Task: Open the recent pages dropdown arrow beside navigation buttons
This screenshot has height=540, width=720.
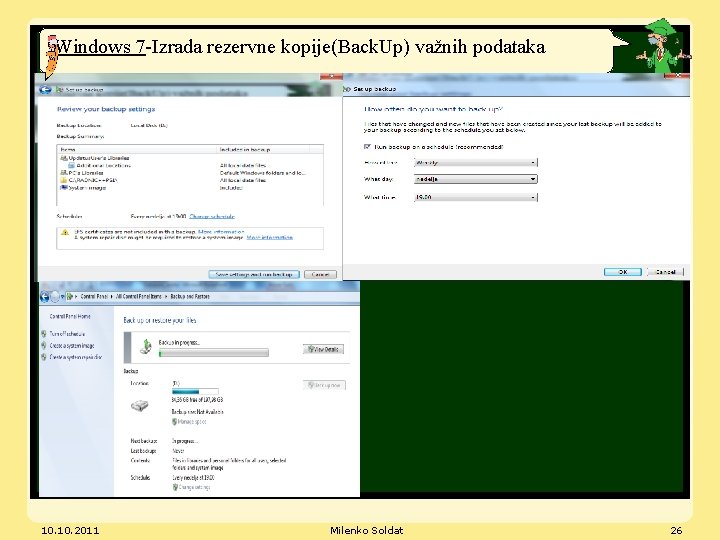Action: click(62, 297)
